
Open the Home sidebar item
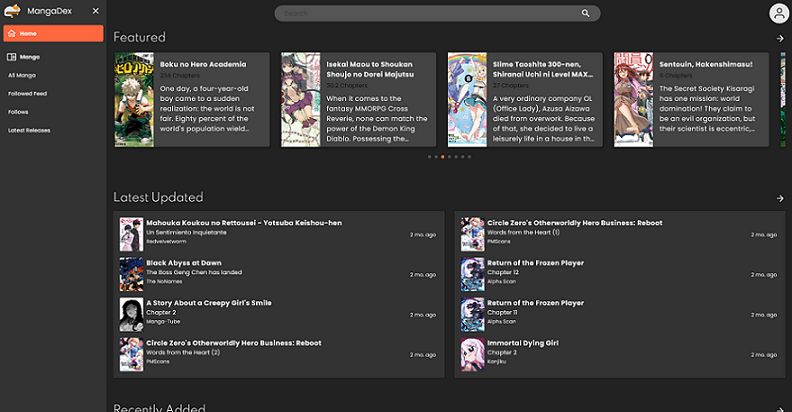53,33
